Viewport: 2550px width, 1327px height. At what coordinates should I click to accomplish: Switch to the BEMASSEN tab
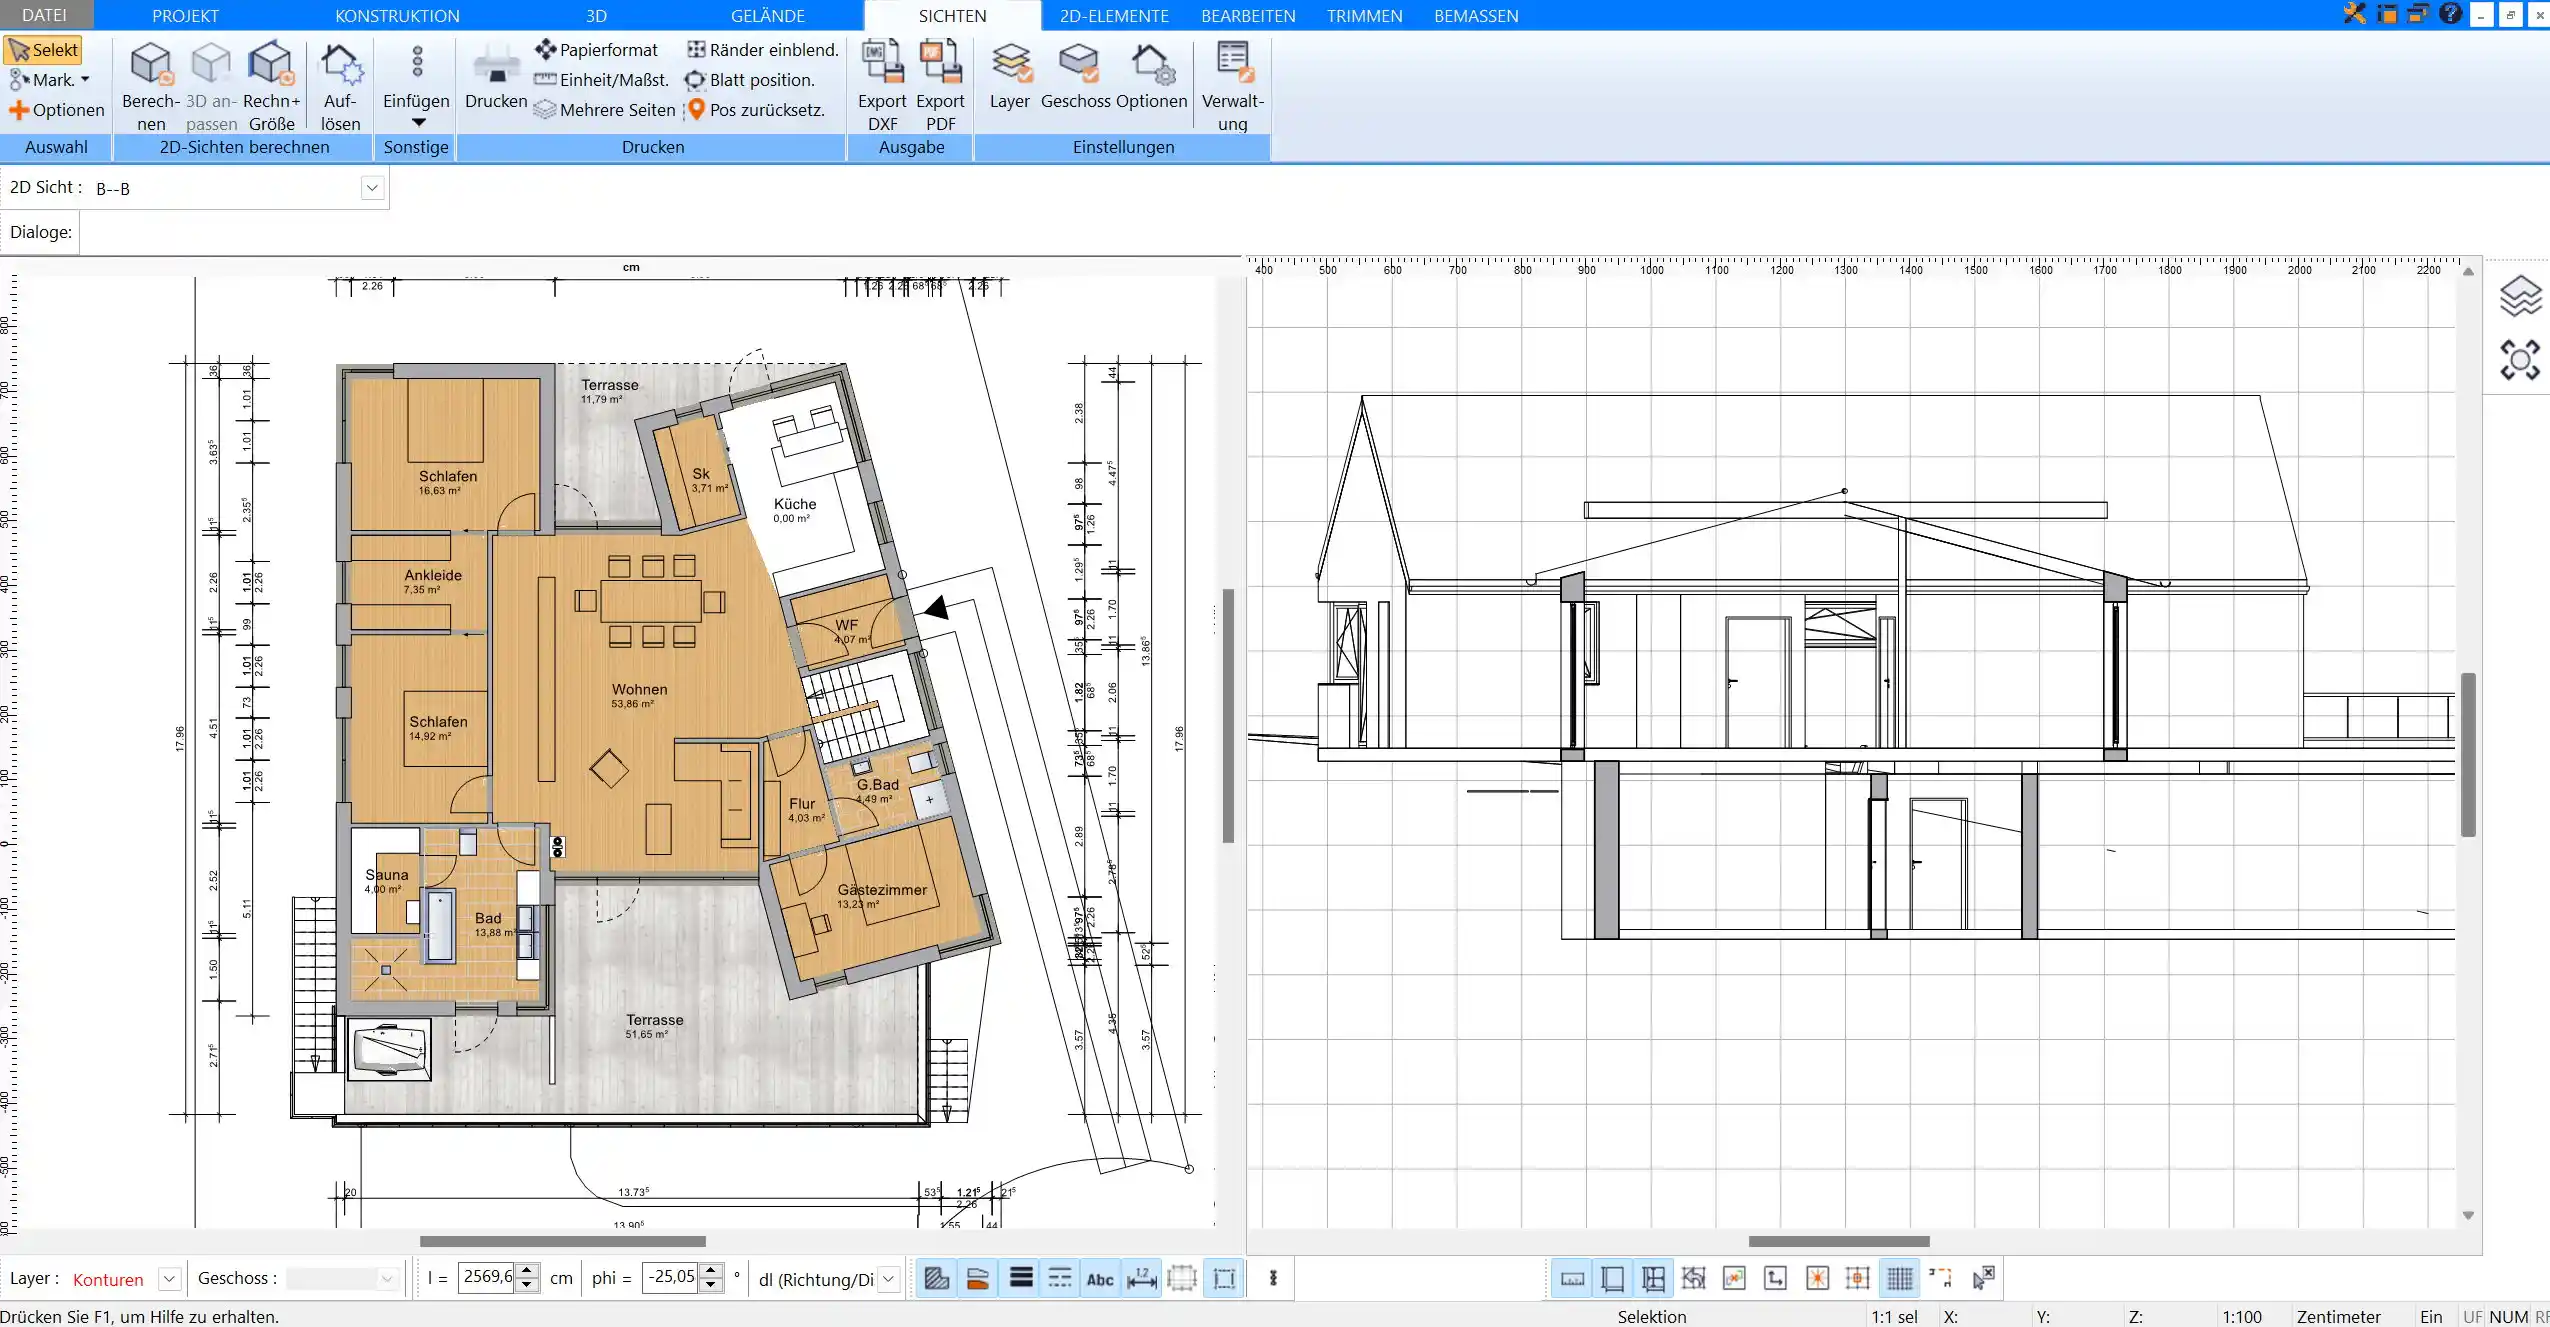point(1475,16)
